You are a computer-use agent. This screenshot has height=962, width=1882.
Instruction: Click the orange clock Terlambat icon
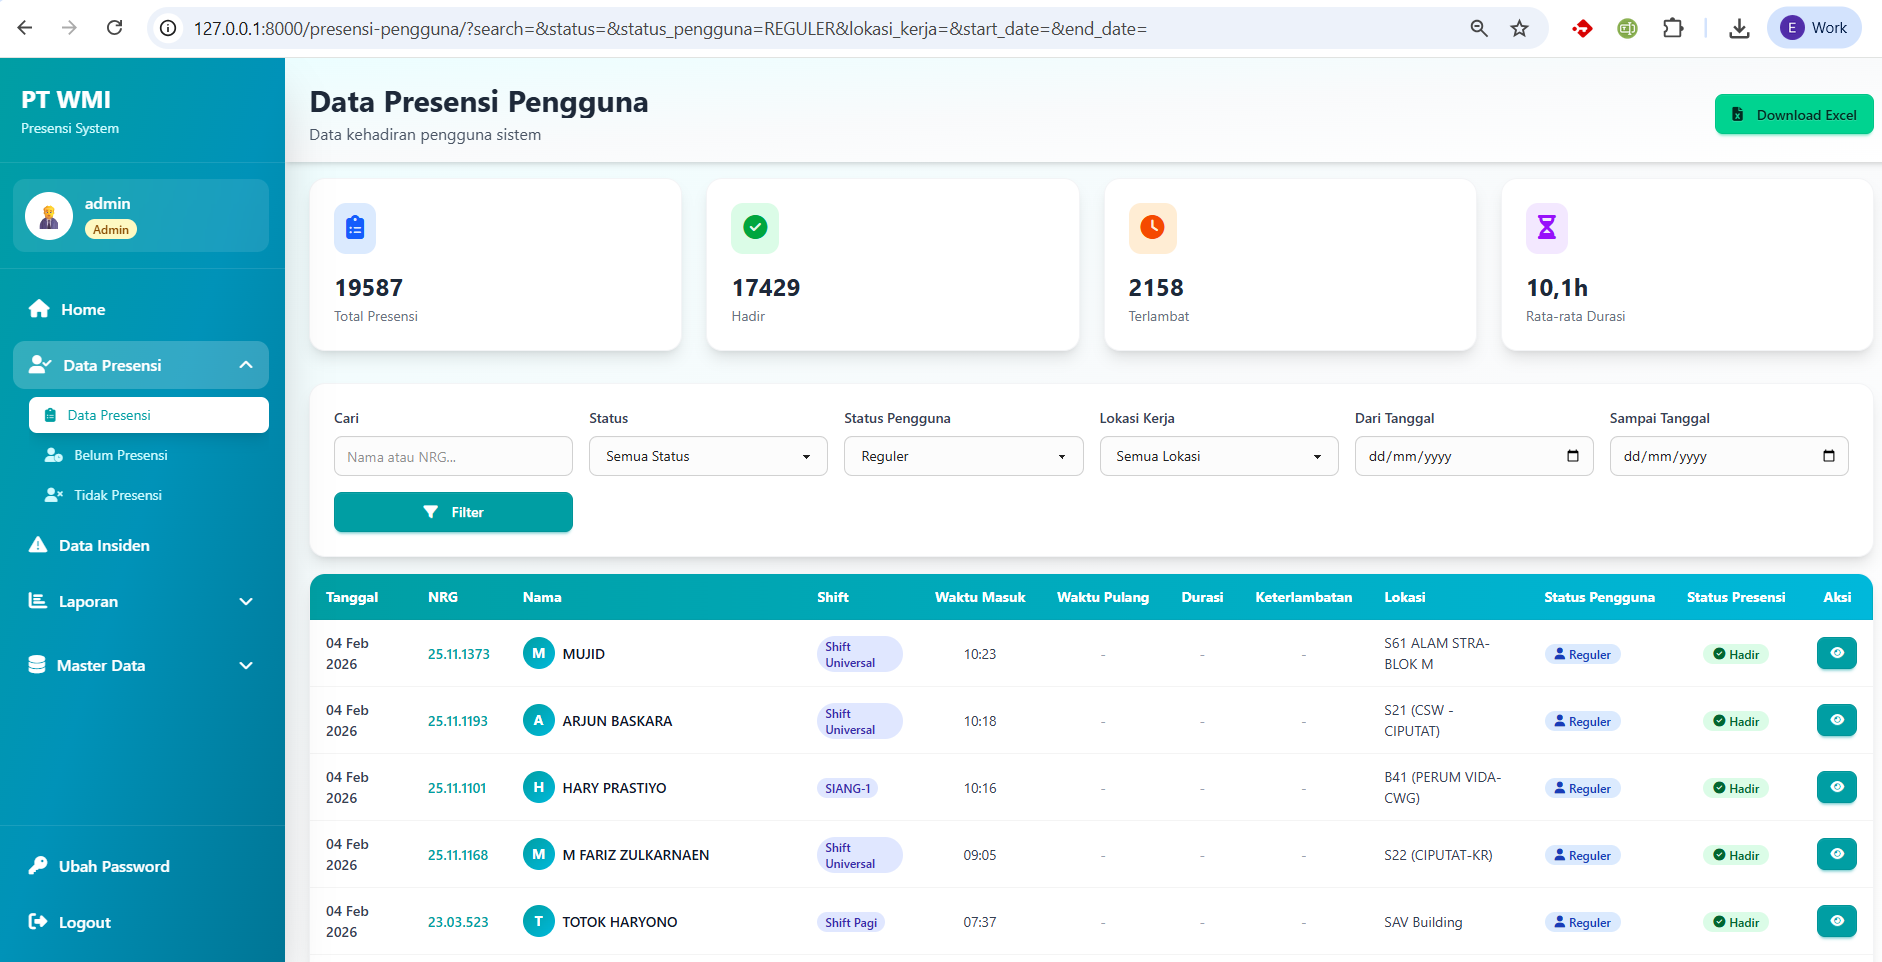(x=1152, y=228)
